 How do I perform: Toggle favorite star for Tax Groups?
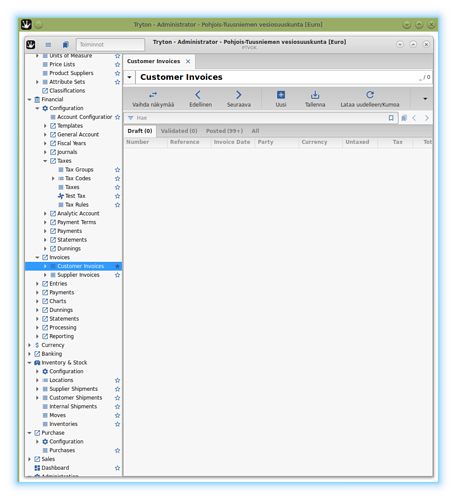coord(117,170)
